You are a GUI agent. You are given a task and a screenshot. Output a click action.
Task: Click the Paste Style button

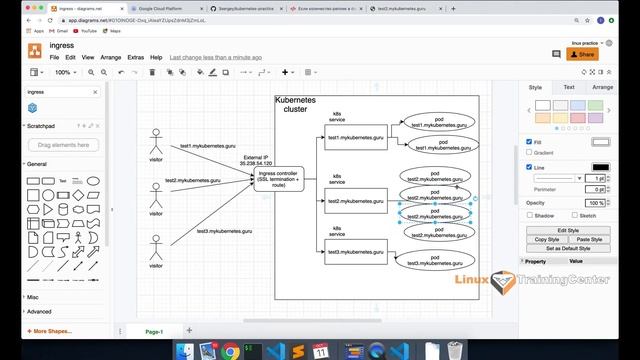point(589,239)
